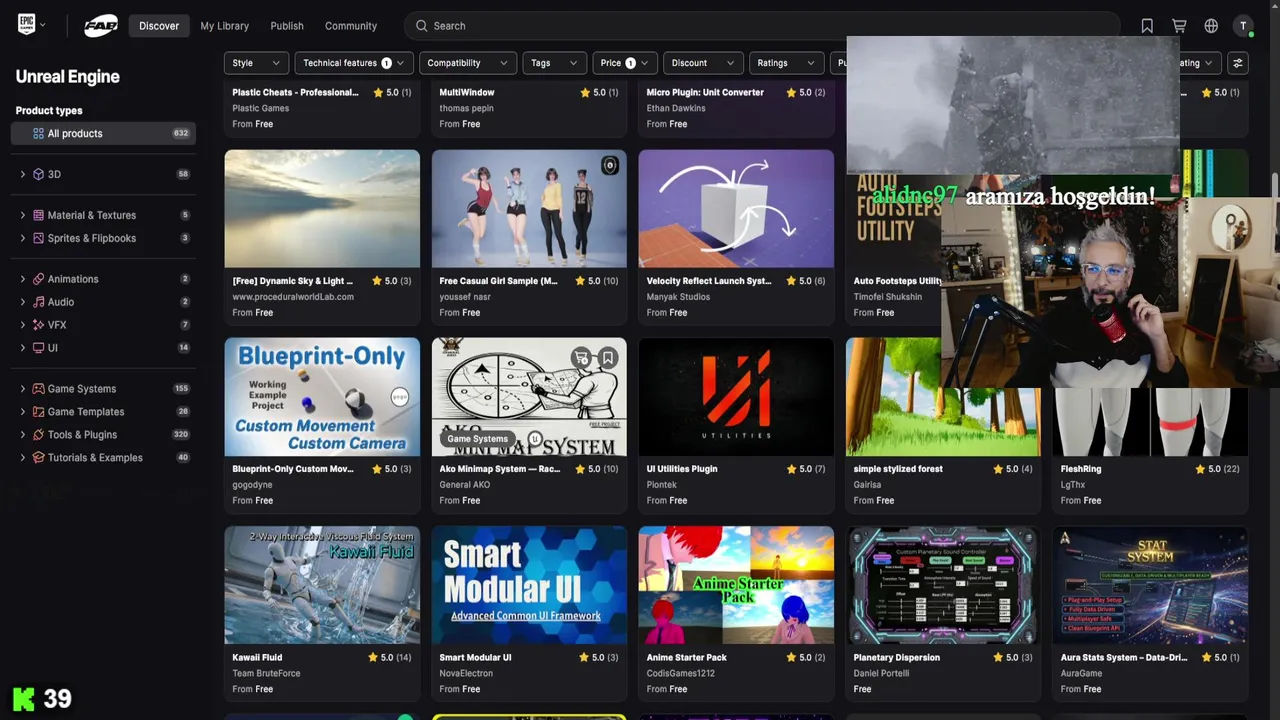Open the Velocity Reflect Launch System thumbnail
Image resolution: width=1280 pixels, height=720 pixels.
click(x=736, y=209)
